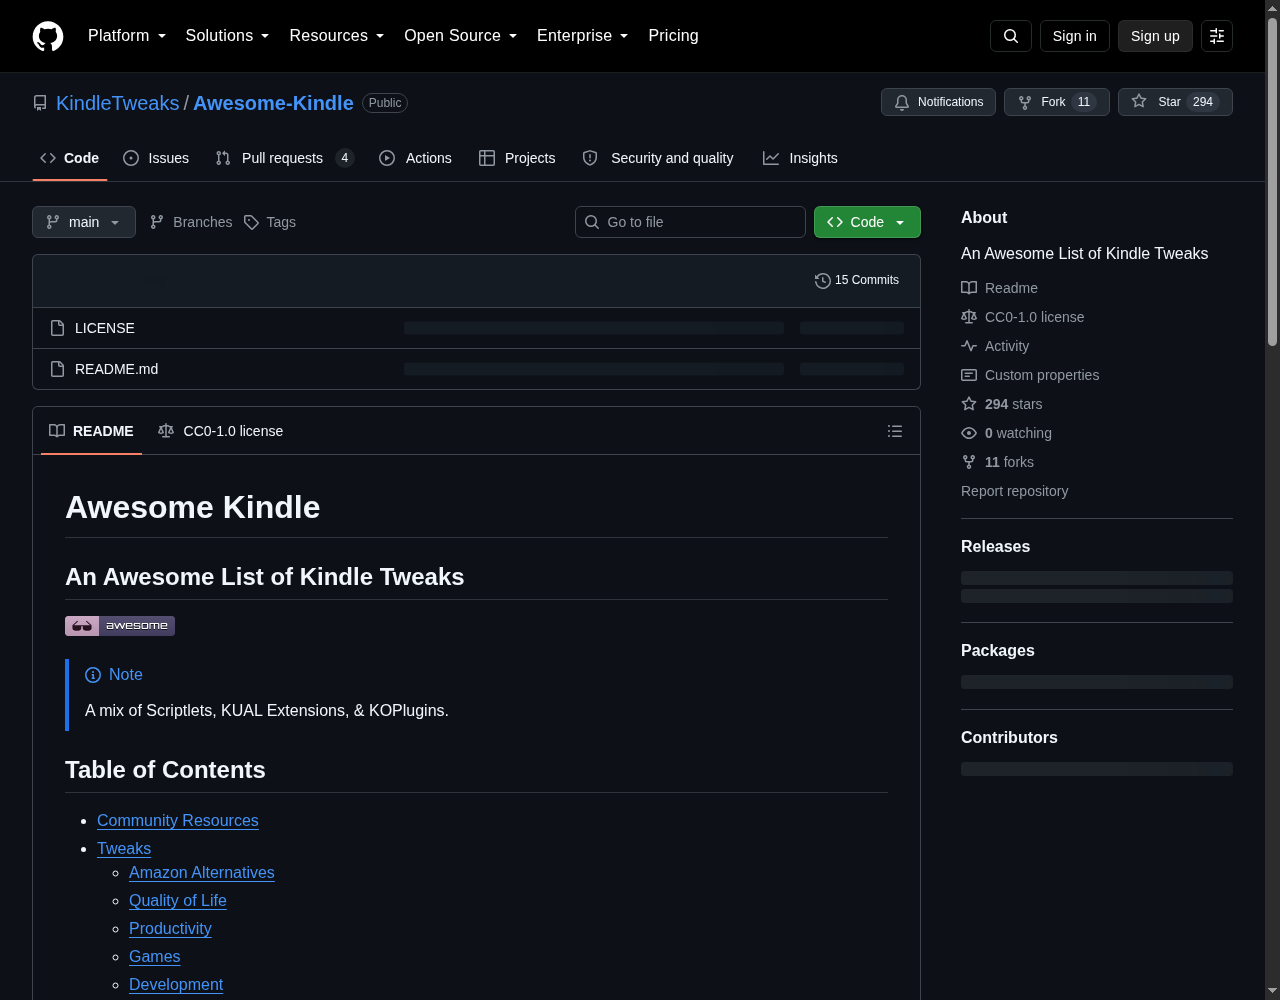Open the search magnifier button
The height and width of the screenshot is (1000, 1280).
coord(1010,36)
